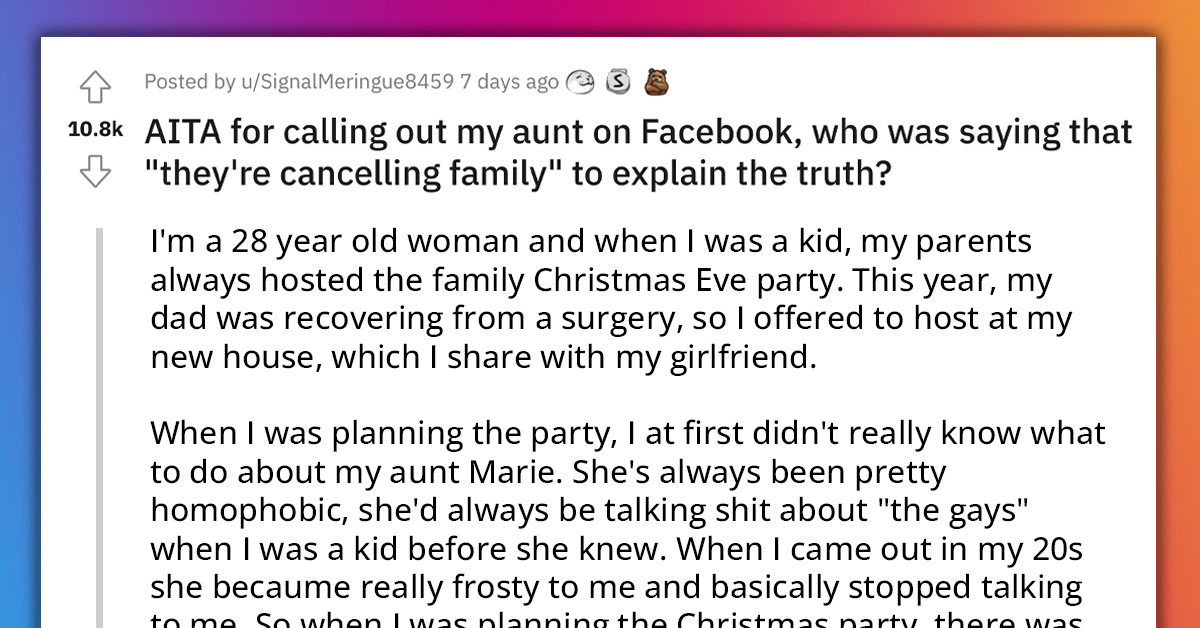Click the face award icon beside the timestamp

tap(581, 83)
